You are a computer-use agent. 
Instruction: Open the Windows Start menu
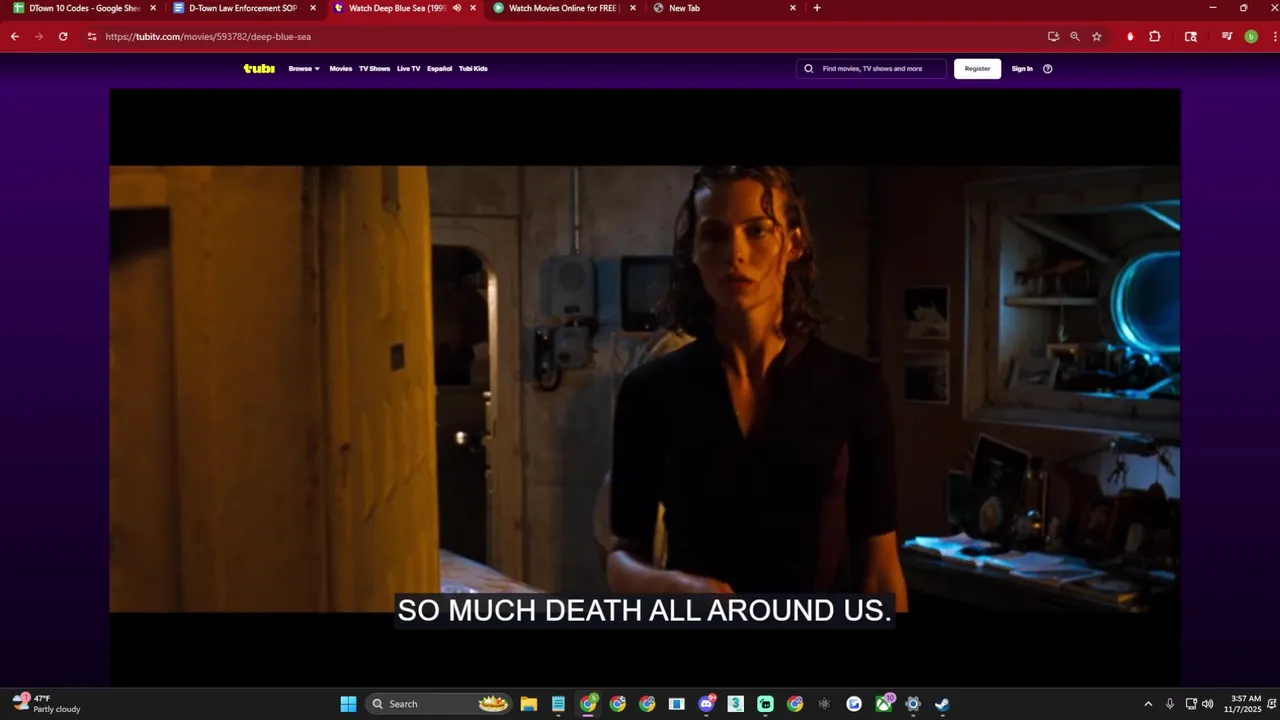coord(348,704)
